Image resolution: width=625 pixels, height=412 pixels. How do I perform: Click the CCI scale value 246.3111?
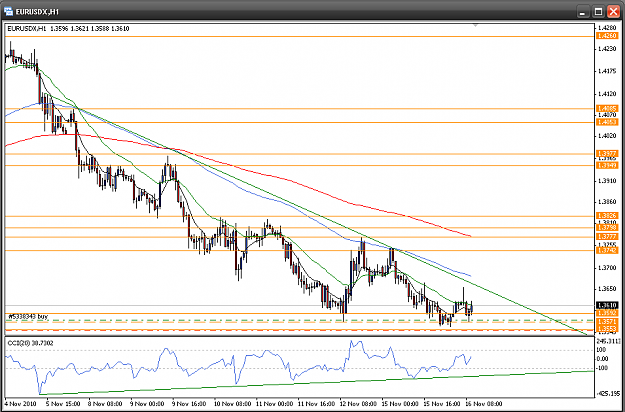pyautogui.click(x=609, y=341)
